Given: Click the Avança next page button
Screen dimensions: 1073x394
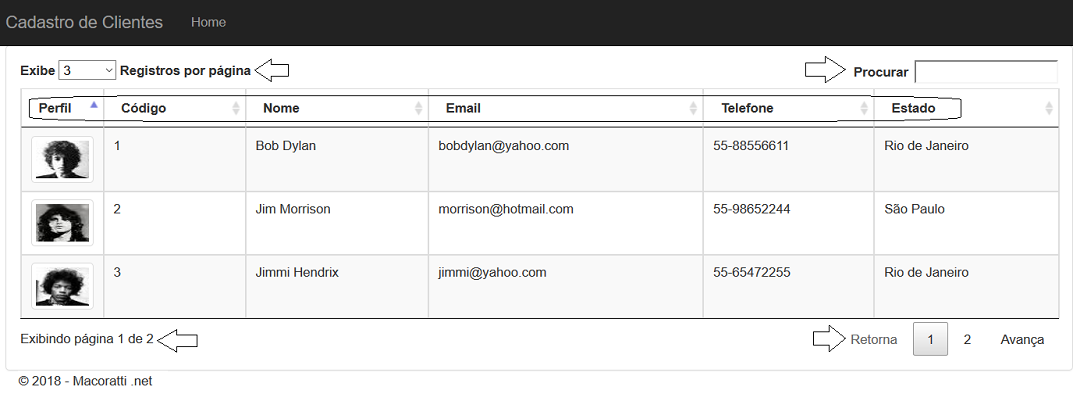Looking at the screenshot, I should tap(1022, 339).
